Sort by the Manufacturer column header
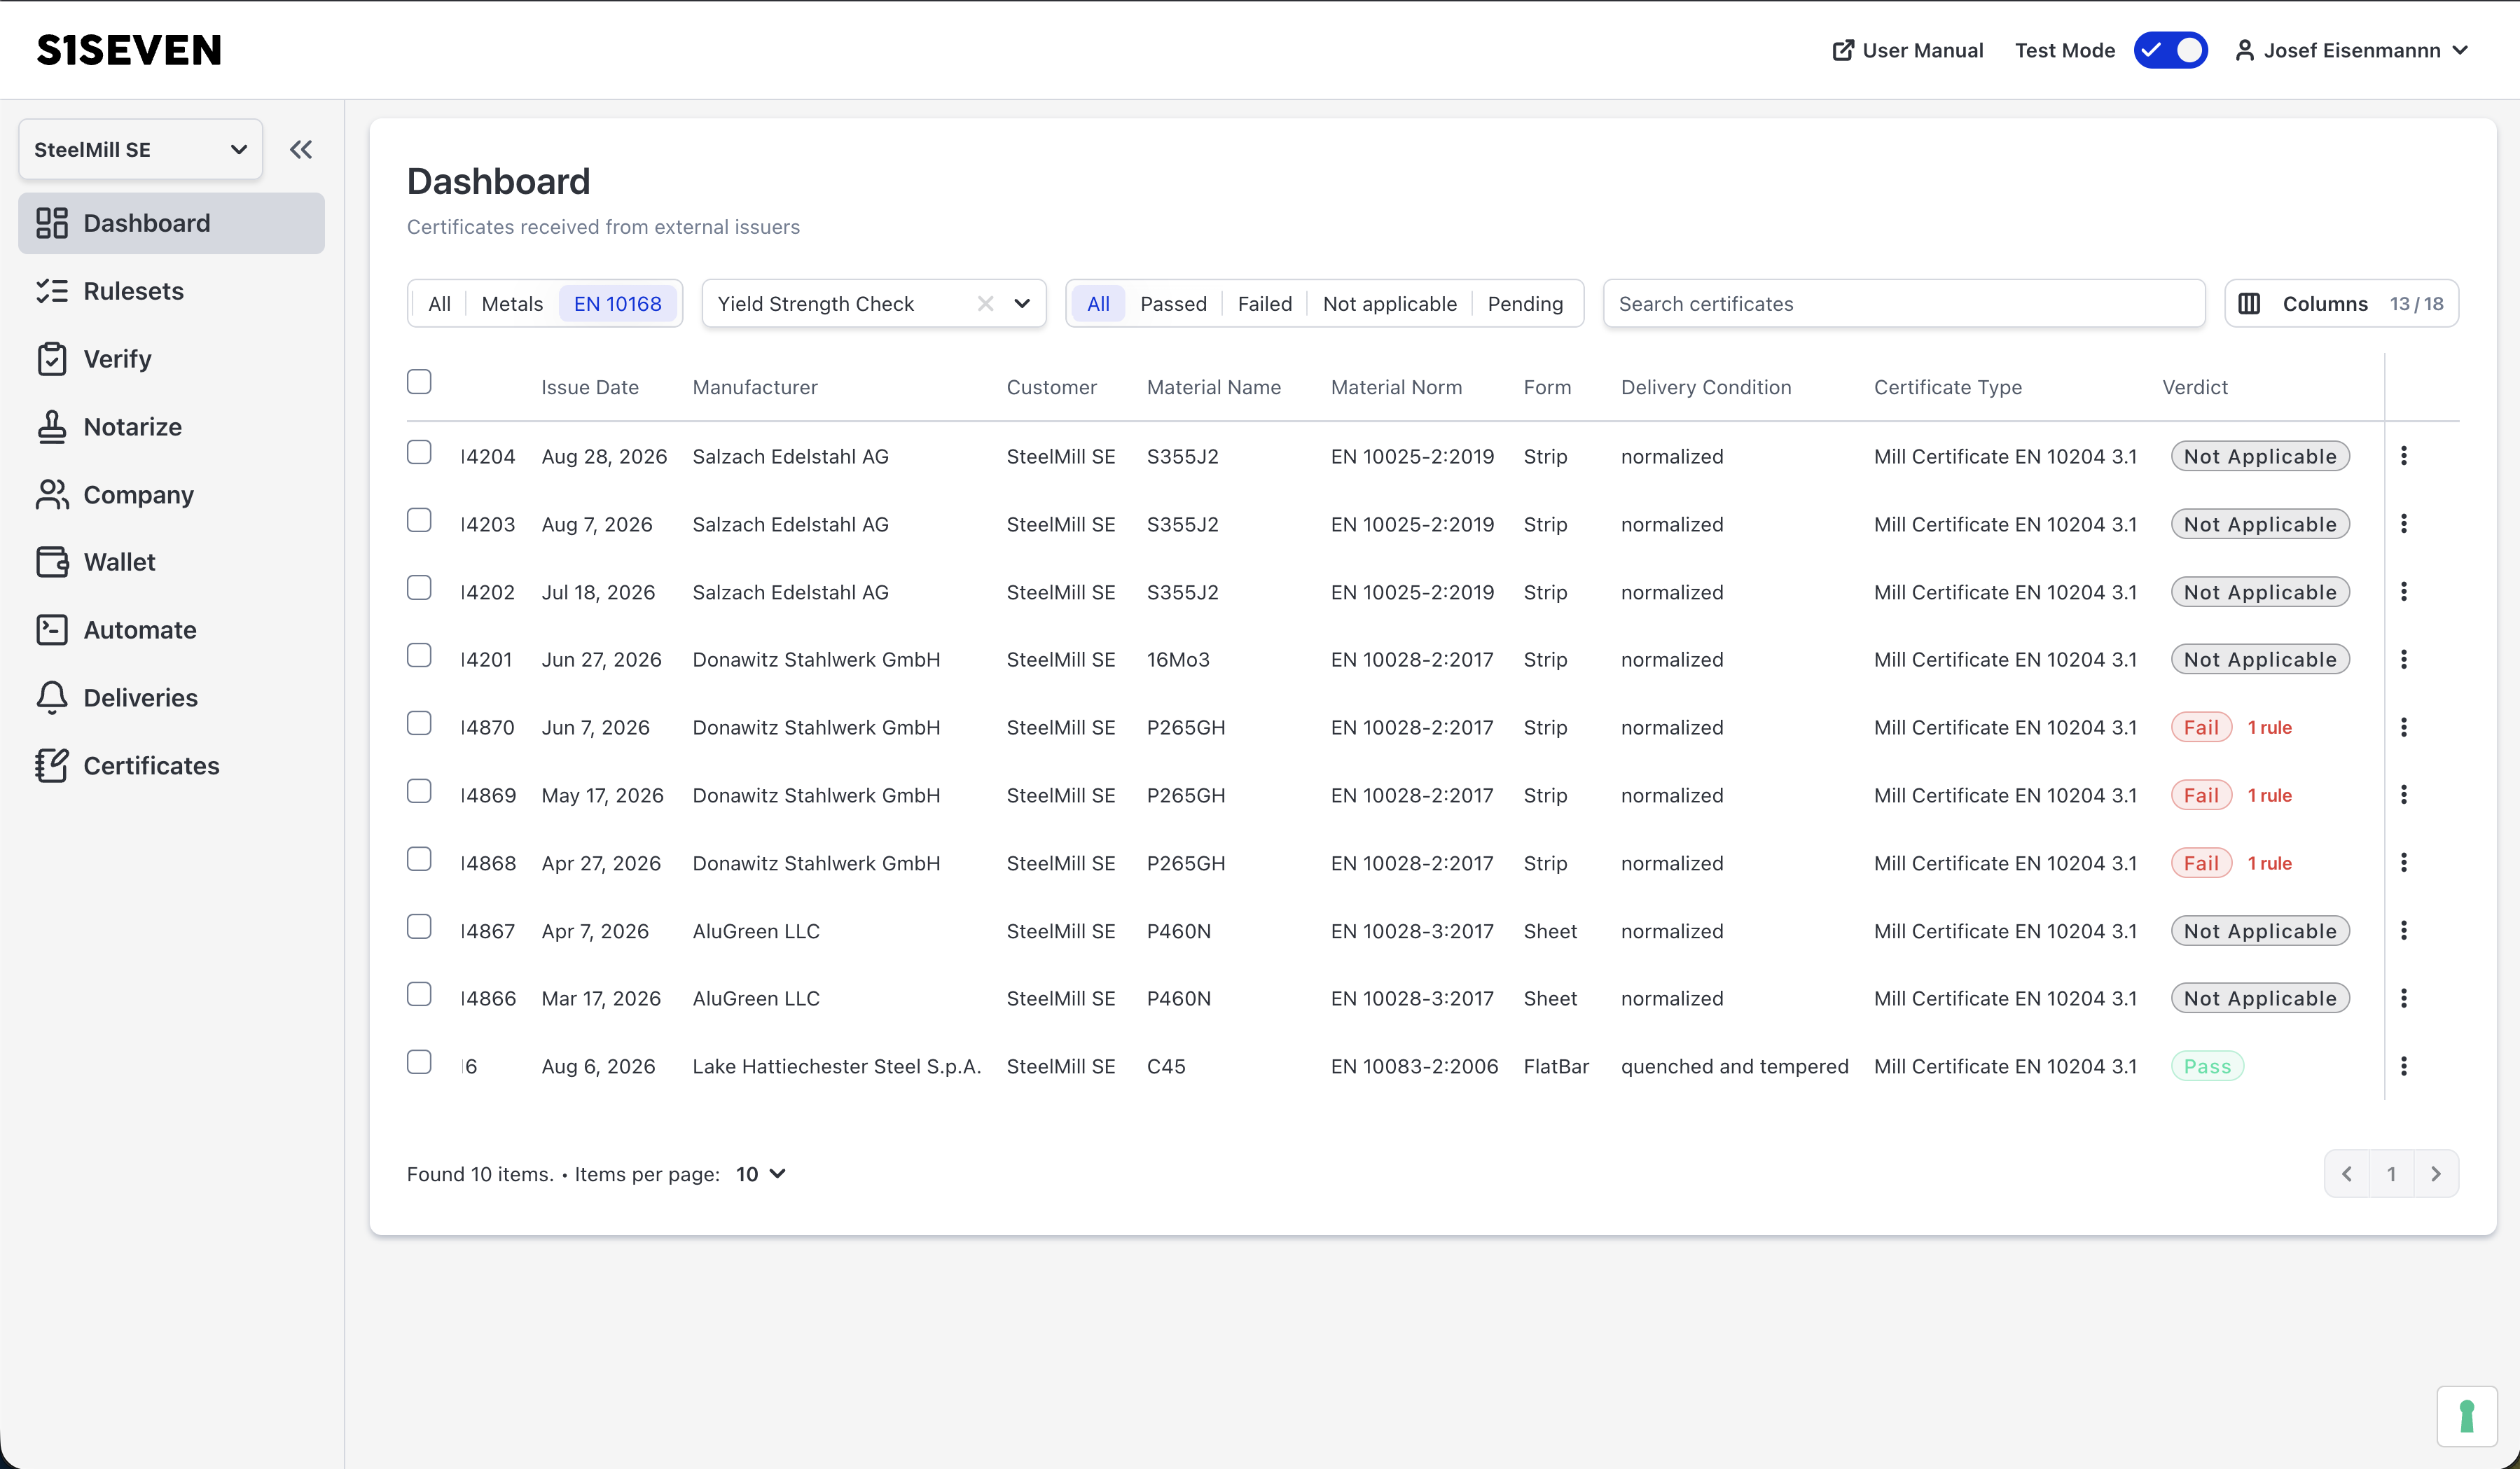The height and width of the screenshot is (1469, 2520). click(x=755, y=387)
